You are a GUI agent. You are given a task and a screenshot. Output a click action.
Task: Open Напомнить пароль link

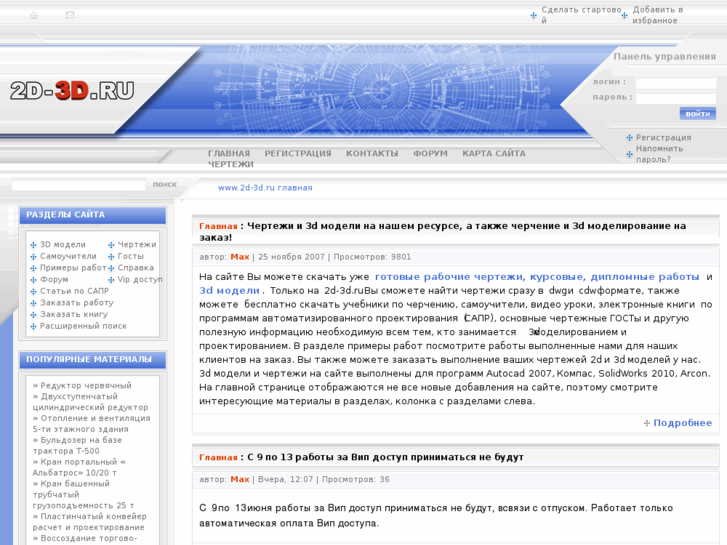click(x=659, y=154)
